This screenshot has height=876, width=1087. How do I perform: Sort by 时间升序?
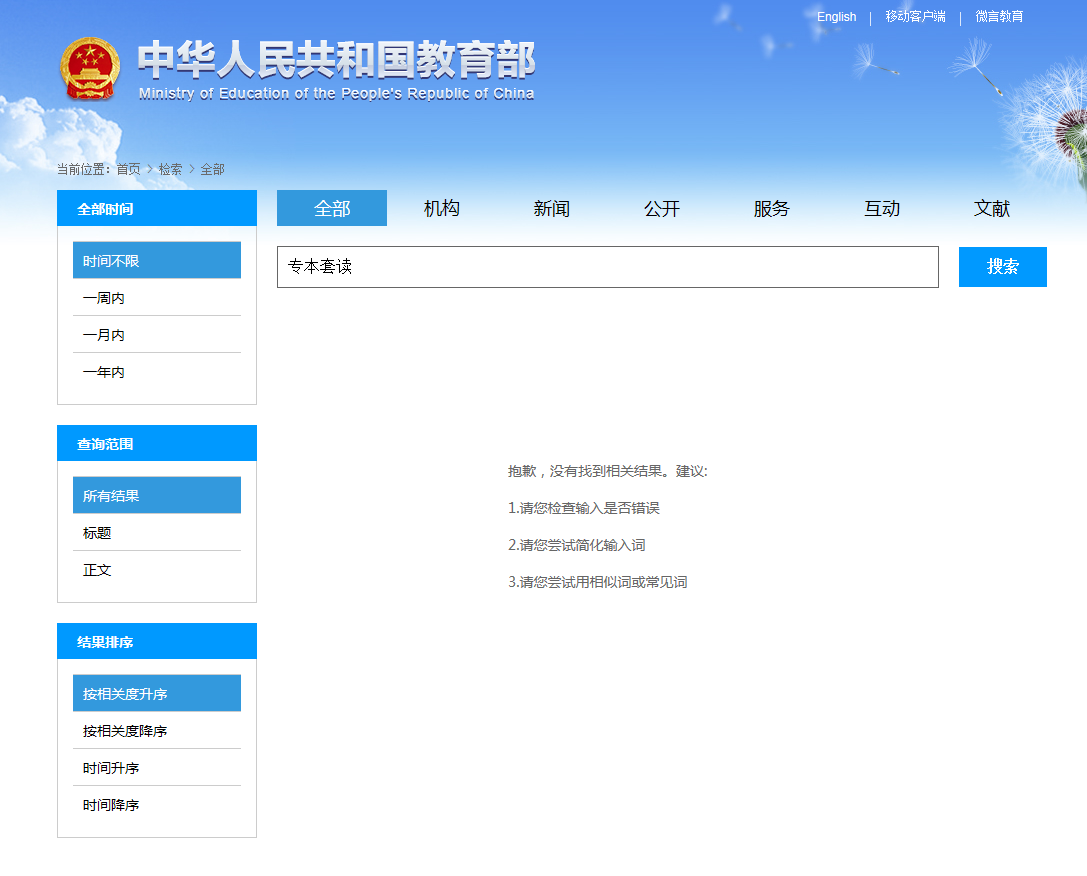pyautogui.click(x=157, y=768)
